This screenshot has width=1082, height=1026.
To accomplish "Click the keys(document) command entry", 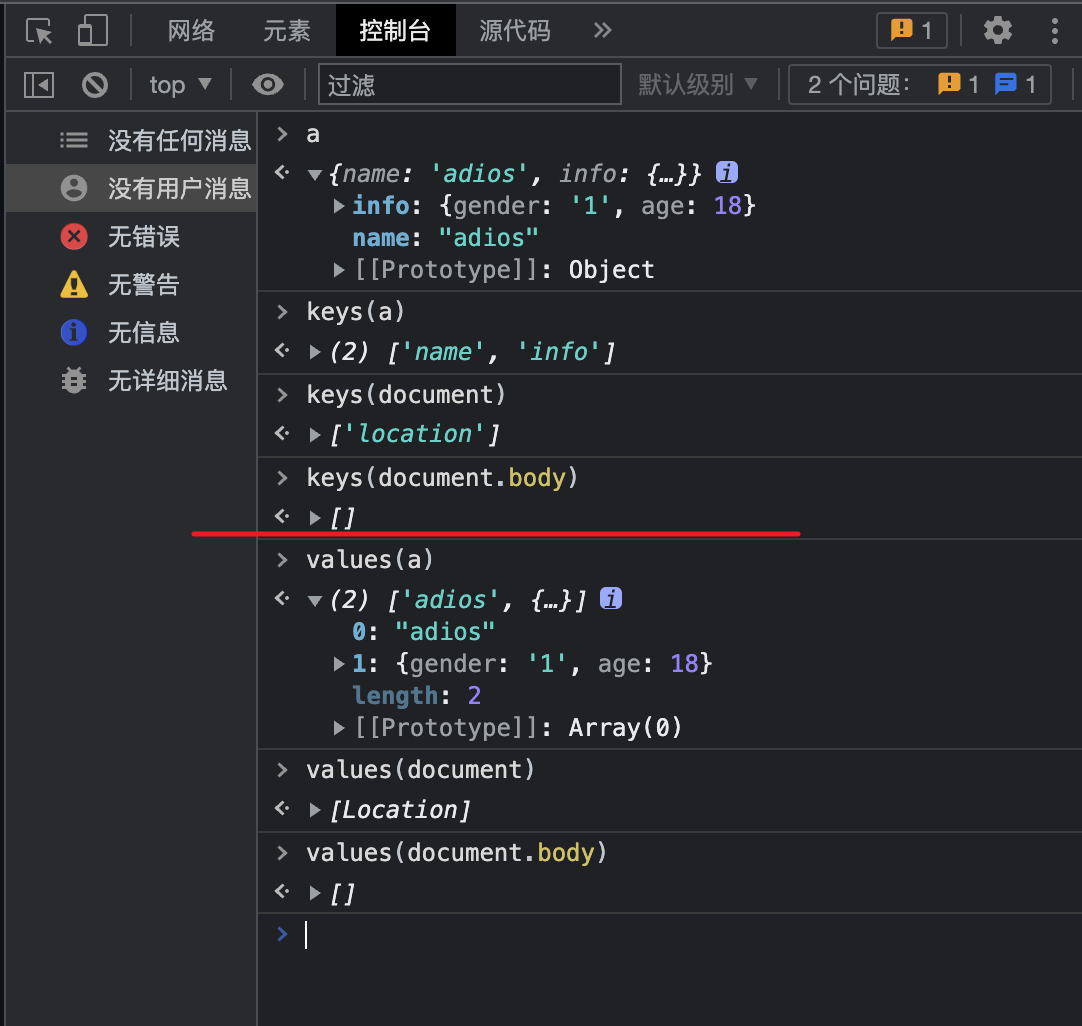I will coord(406,395).
